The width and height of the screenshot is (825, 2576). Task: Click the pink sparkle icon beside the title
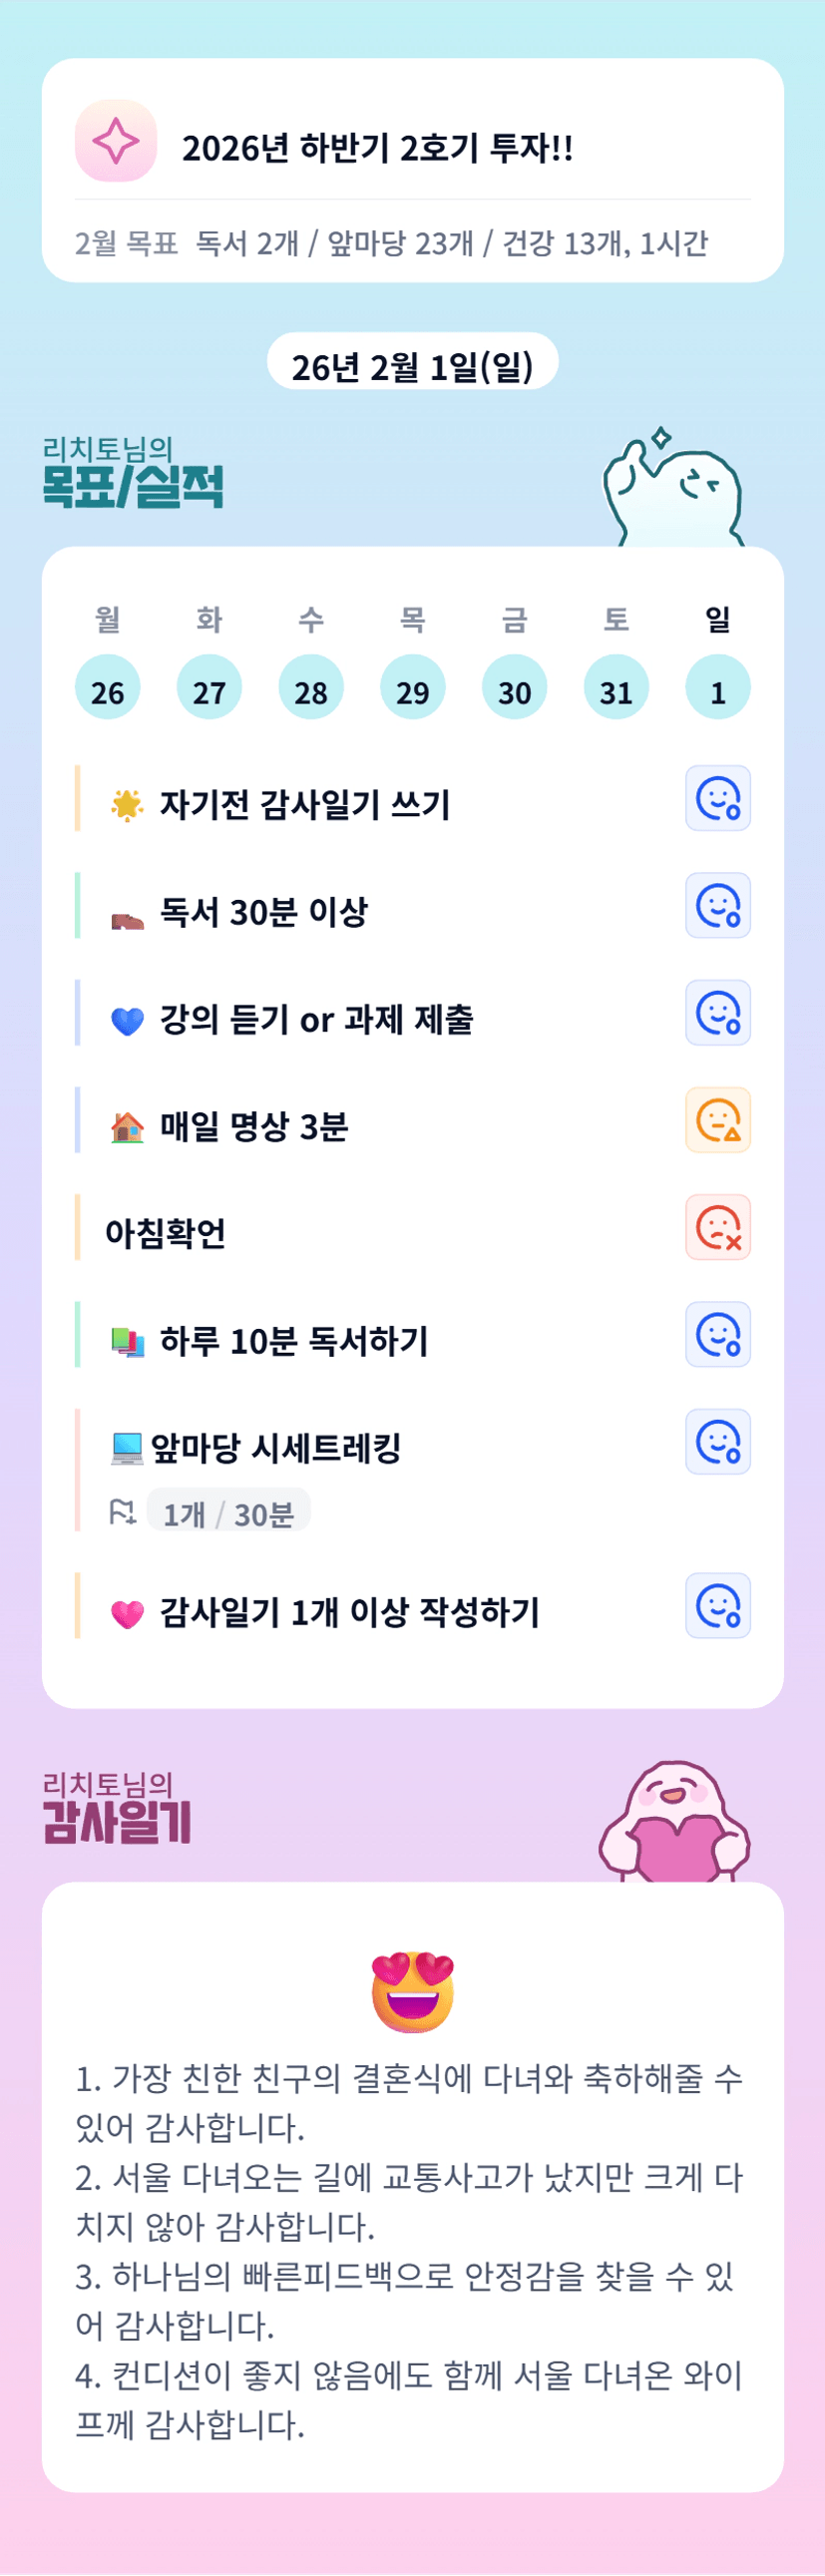[x=116, y=141]
